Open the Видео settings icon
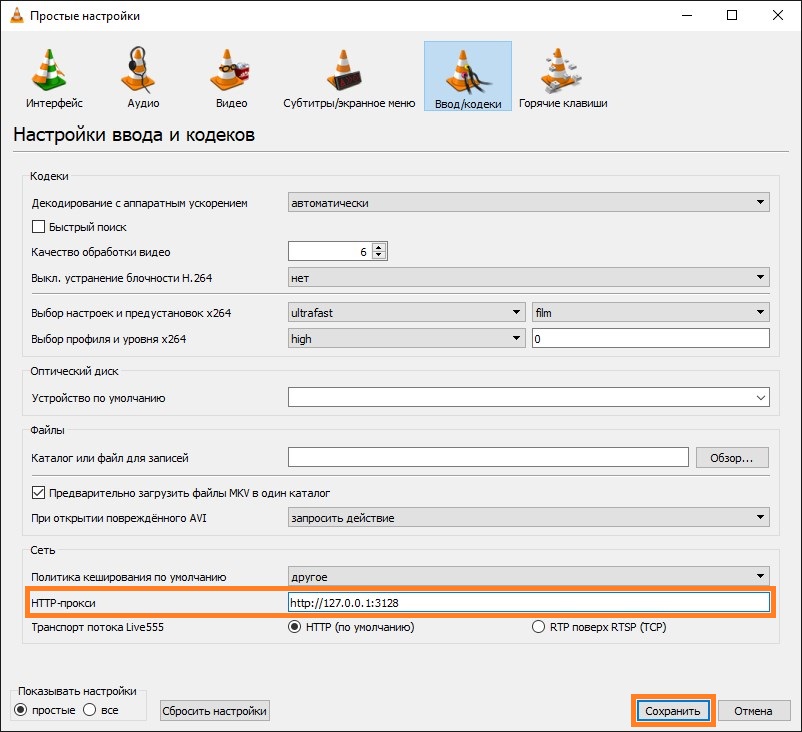The image size is (802, 732). click(x=231, y=71)
